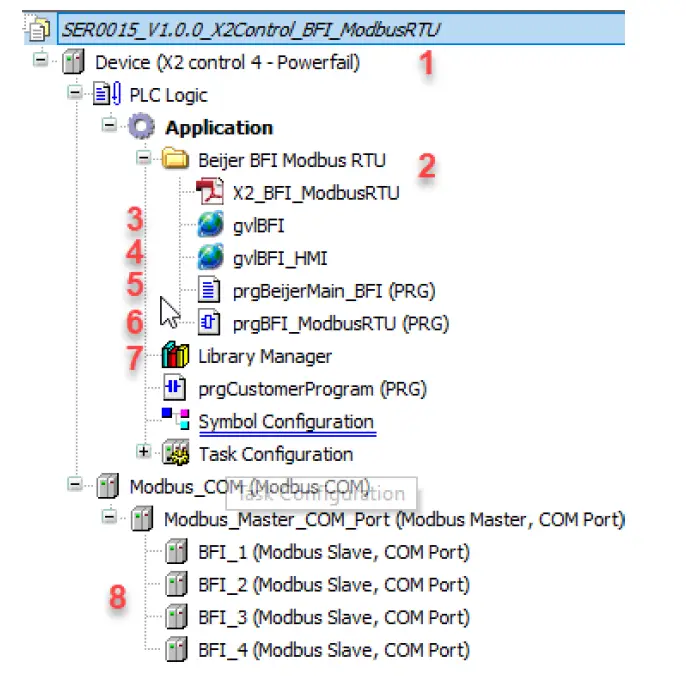
Task: Select BFI_3 (Modbus Slave, COM Port)
Action: click(334, 617)
